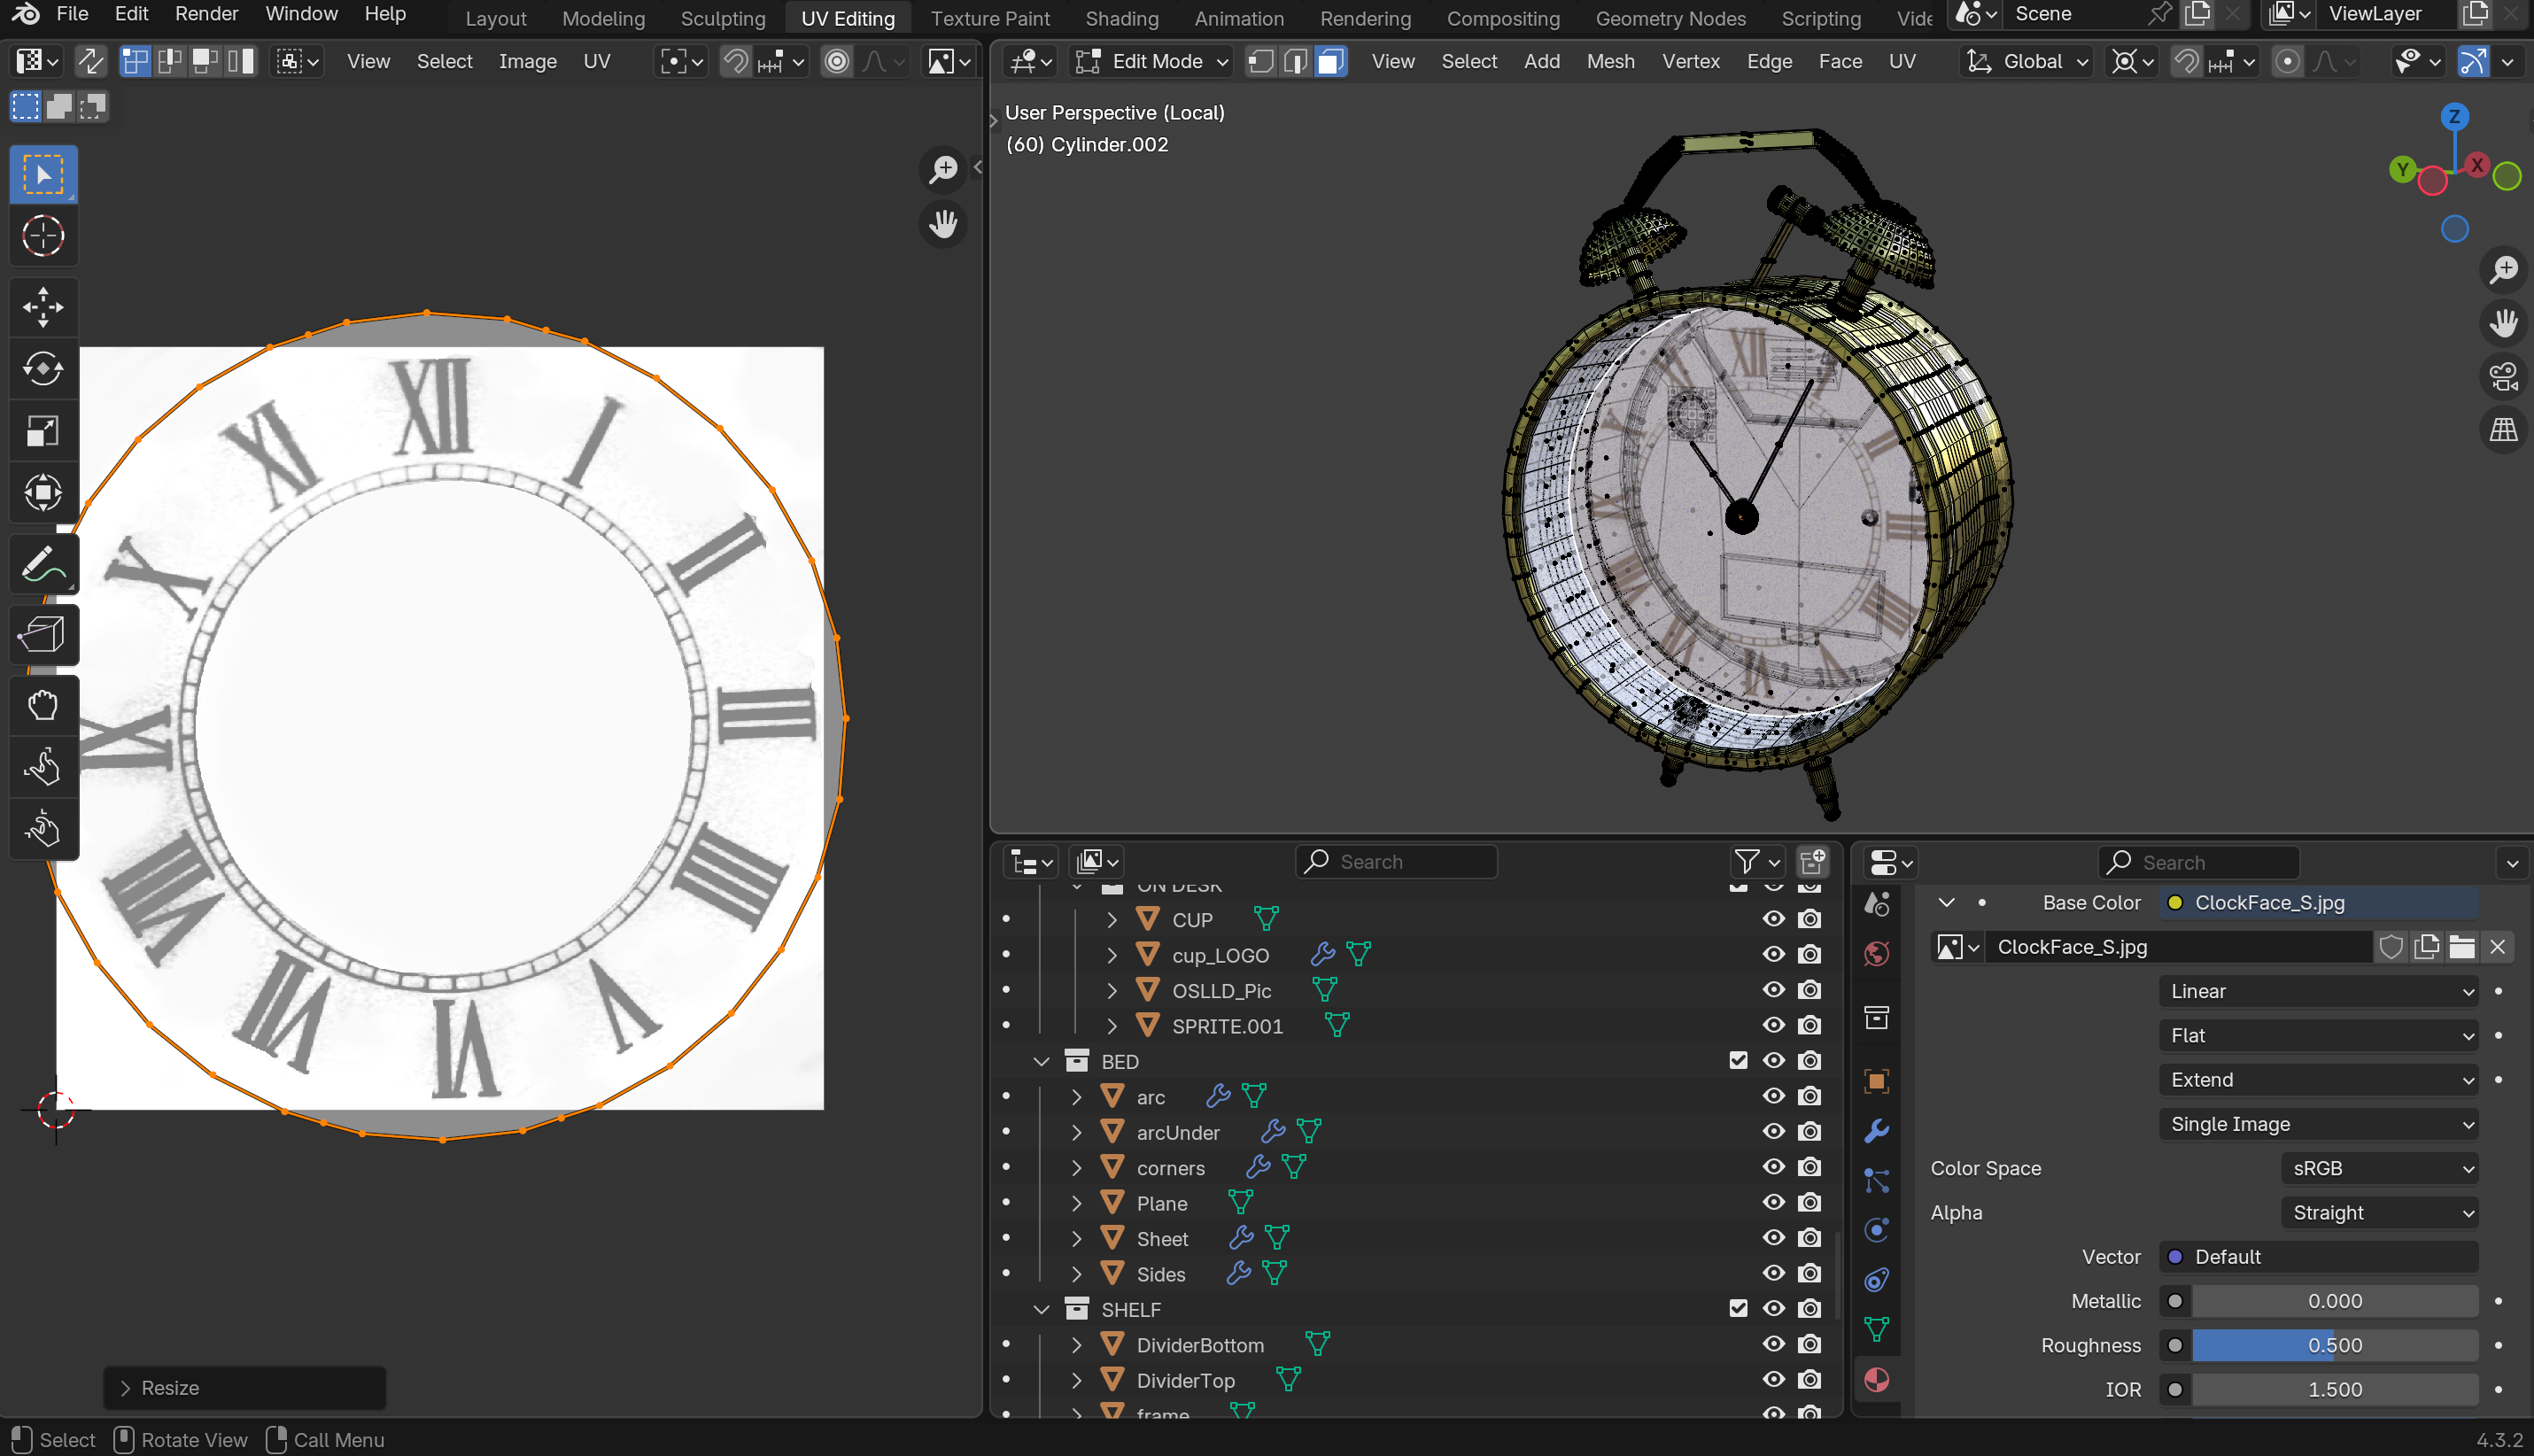
Task: Toggle proportional editing in UV editor
Action: point(837,61)
